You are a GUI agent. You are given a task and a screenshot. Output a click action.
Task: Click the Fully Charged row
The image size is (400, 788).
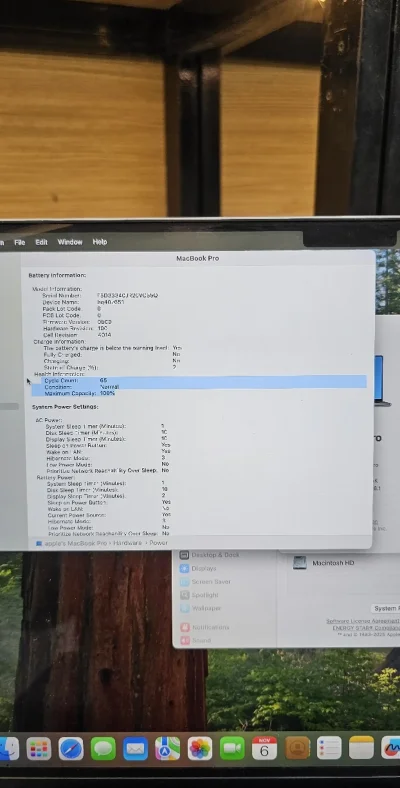click(112, 354)
